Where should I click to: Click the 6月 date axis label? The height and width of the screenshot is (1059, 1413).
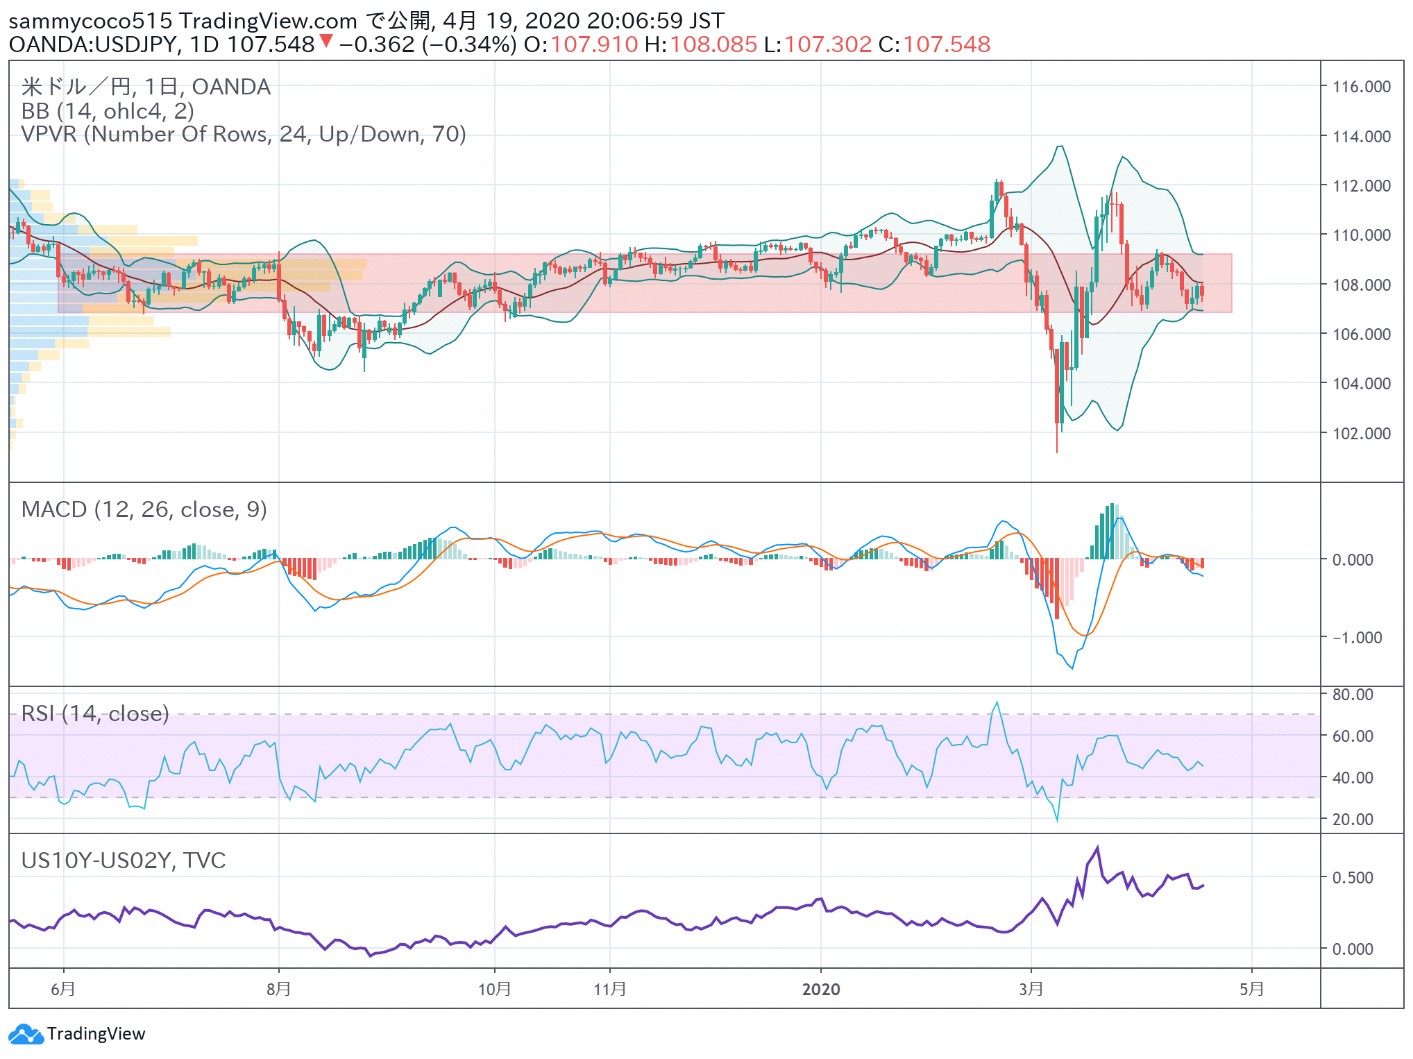point(63,989)
